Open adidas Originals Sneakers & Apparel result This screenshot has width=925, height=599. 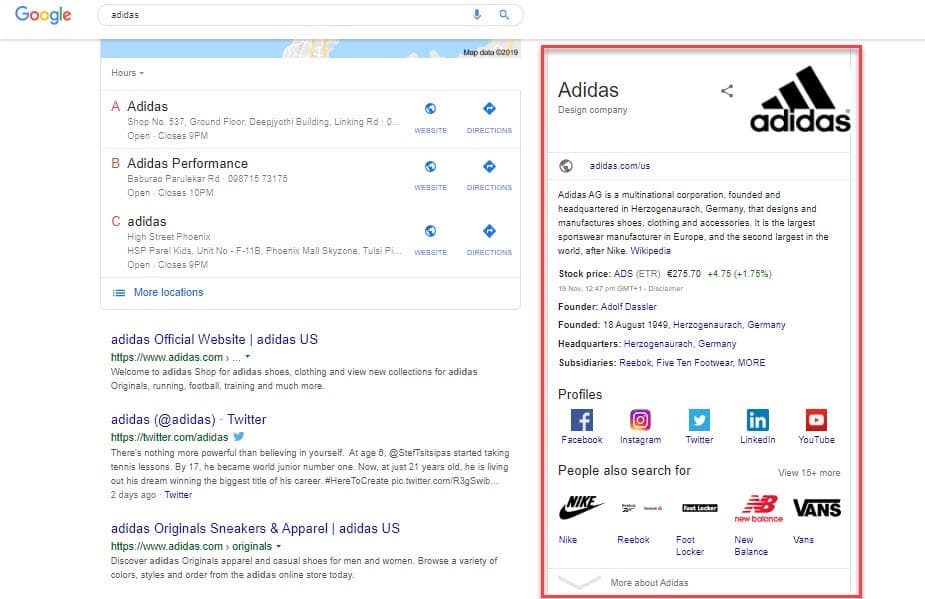(x=255, y=528)
